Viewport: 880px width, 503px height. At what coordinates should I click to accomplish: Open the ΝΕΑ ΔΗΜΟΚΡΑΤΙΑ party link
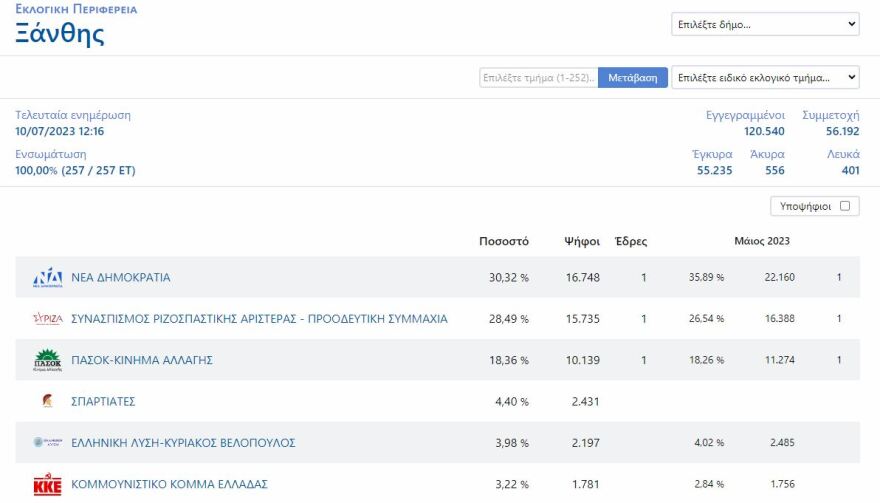pos(121,277)
